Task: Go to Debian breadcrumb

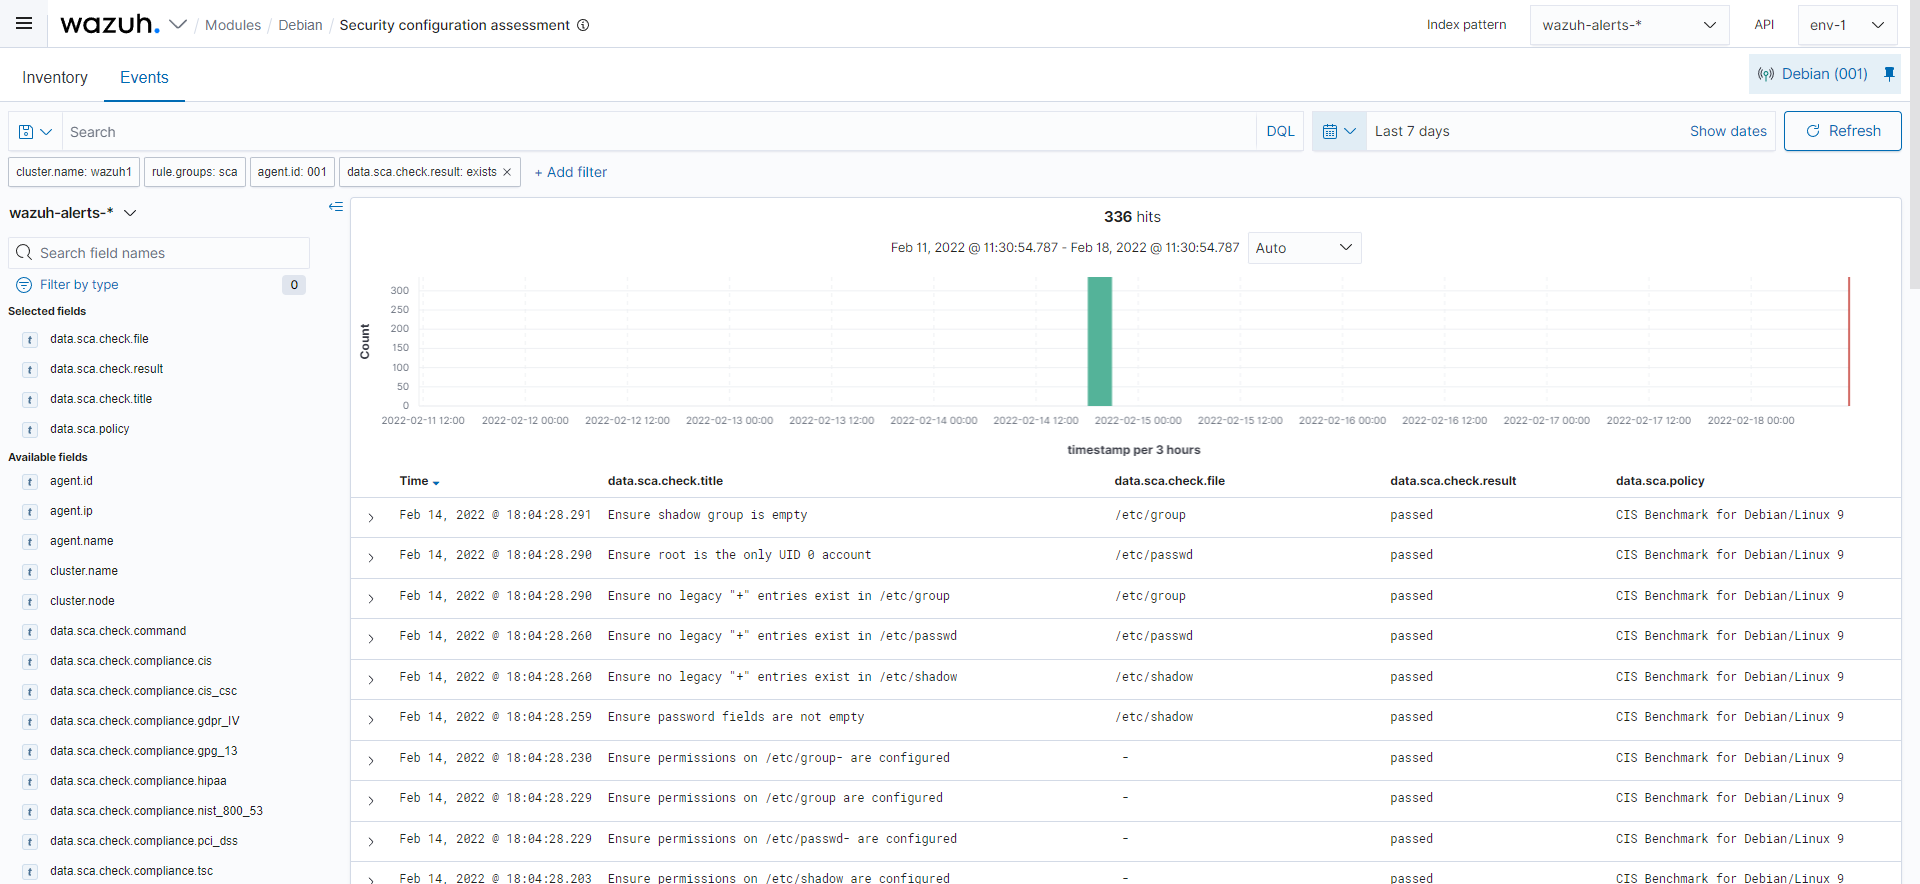Action: [300, 25]
